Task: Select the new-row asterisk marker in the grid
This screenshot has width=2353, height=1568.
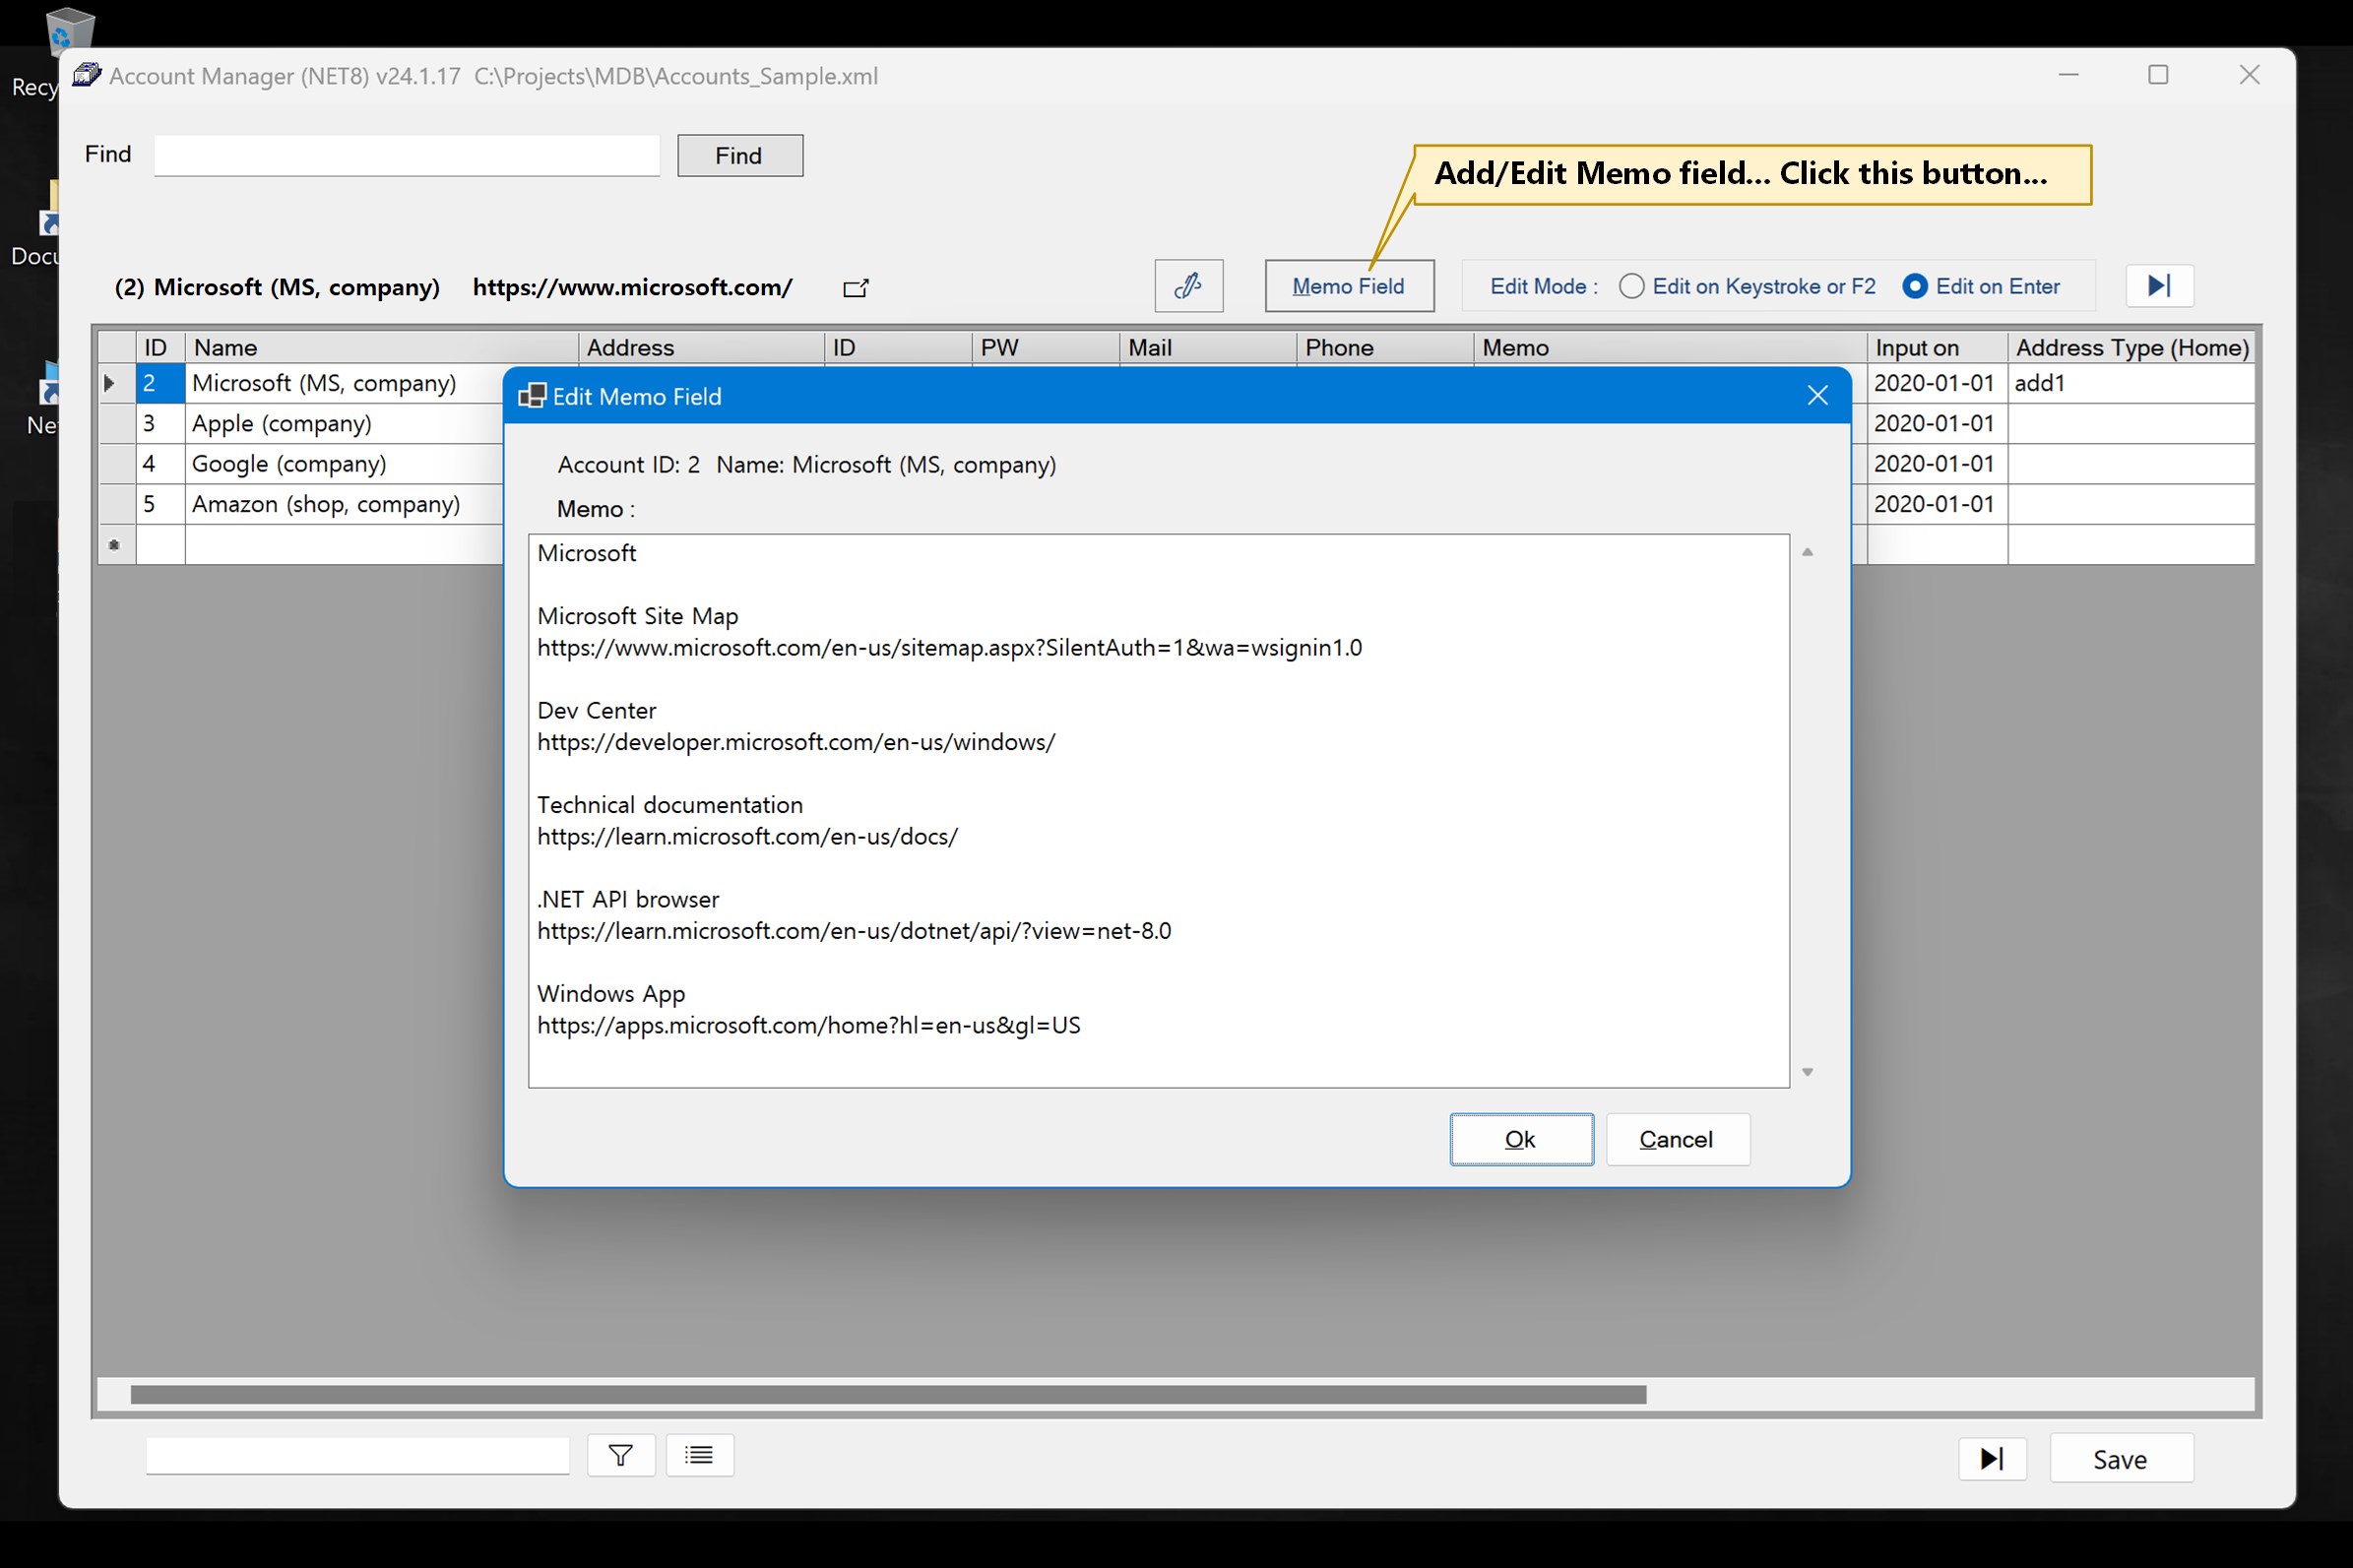Action: (116, 545)
